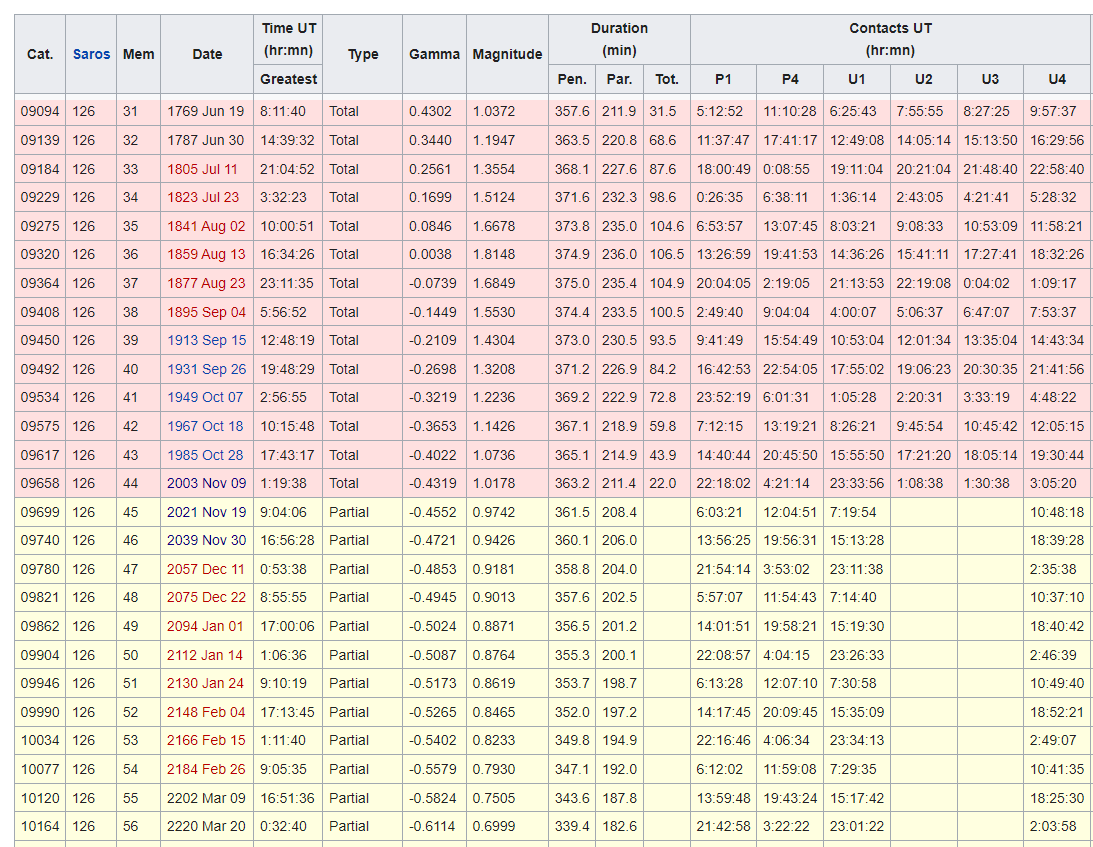
Task: Click the 2166 Feb 15 date link
Action: point(205,741)
